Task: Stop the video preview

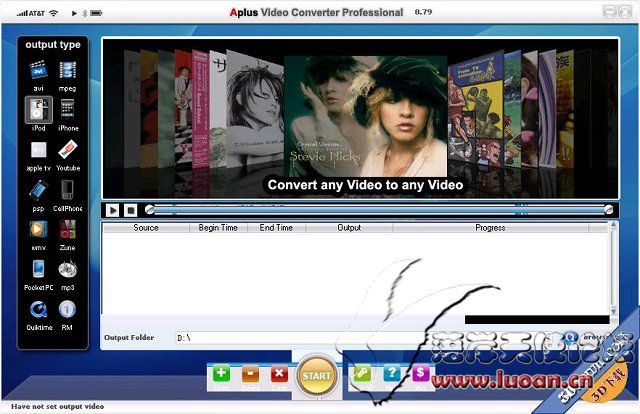Action: (x=131, y=210)
